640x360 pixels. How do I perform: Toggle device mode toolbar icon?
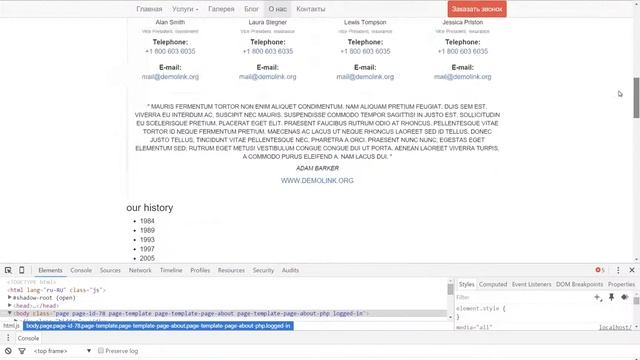pos(22,270)
